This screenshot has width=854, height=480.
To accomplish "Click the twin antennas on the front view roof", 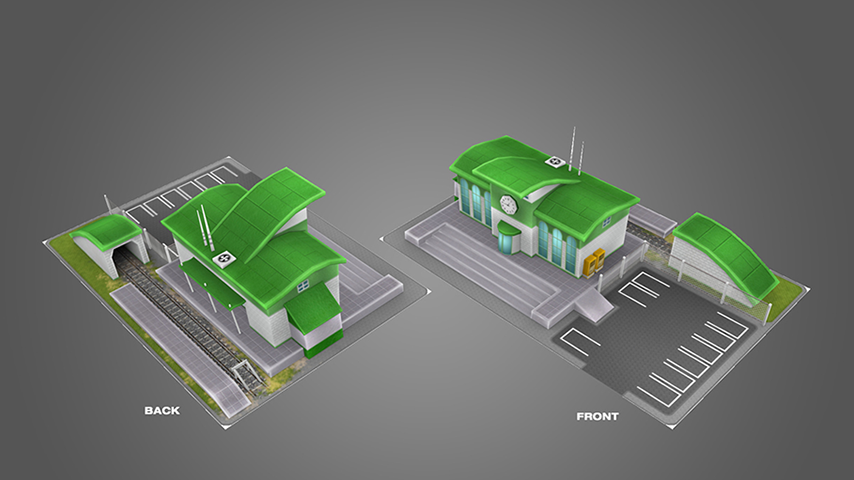I will pos(577,150).
